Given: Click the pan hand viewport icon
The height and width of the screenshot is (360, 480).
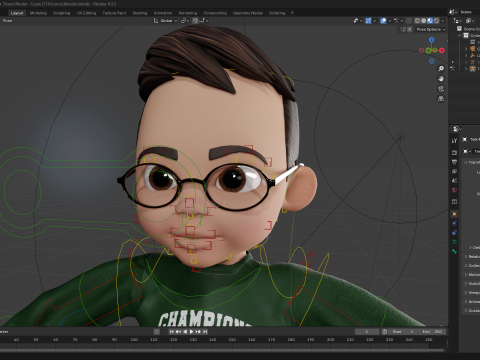Looking at the screenshot, I should pos(441,79).
